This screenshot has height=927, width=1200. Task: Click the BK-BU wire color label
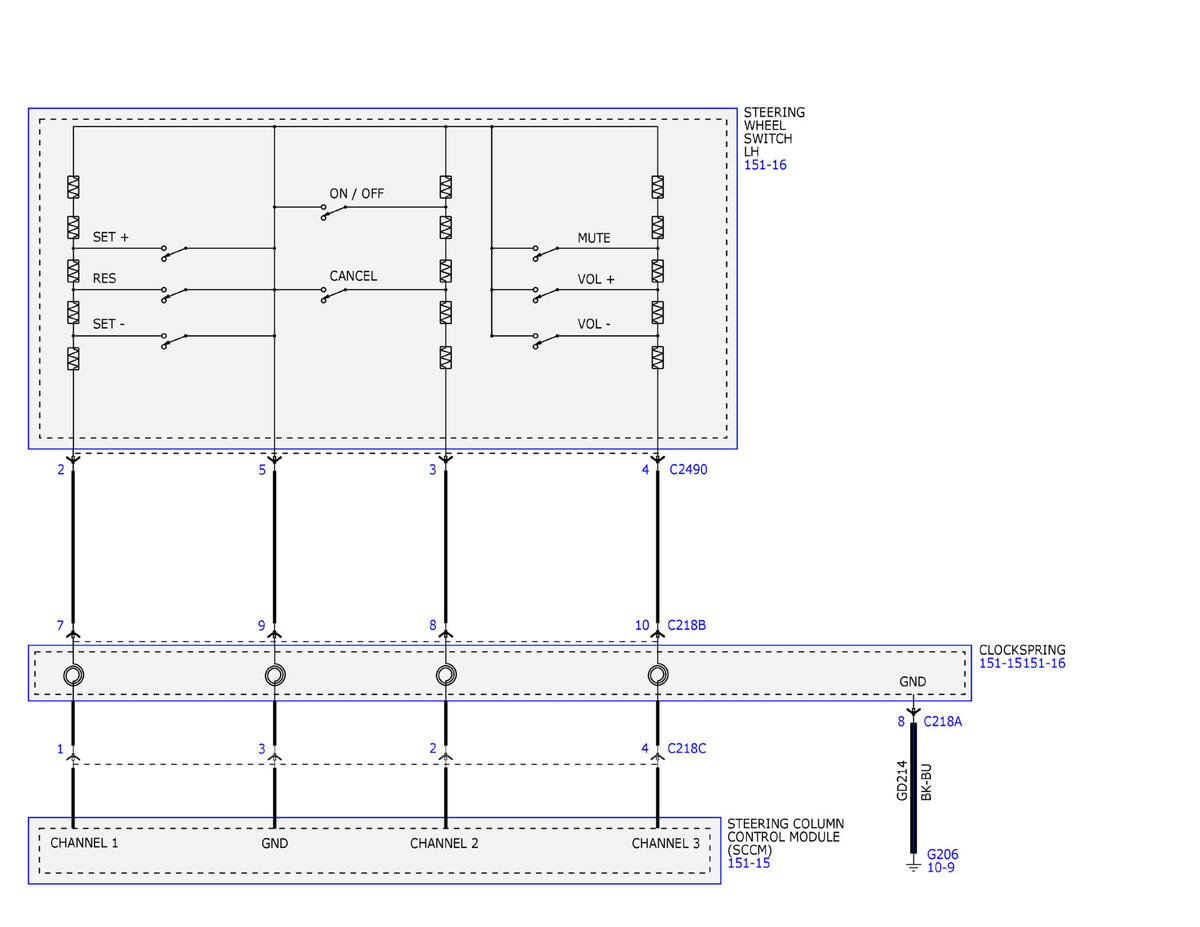tap(926, 781)
